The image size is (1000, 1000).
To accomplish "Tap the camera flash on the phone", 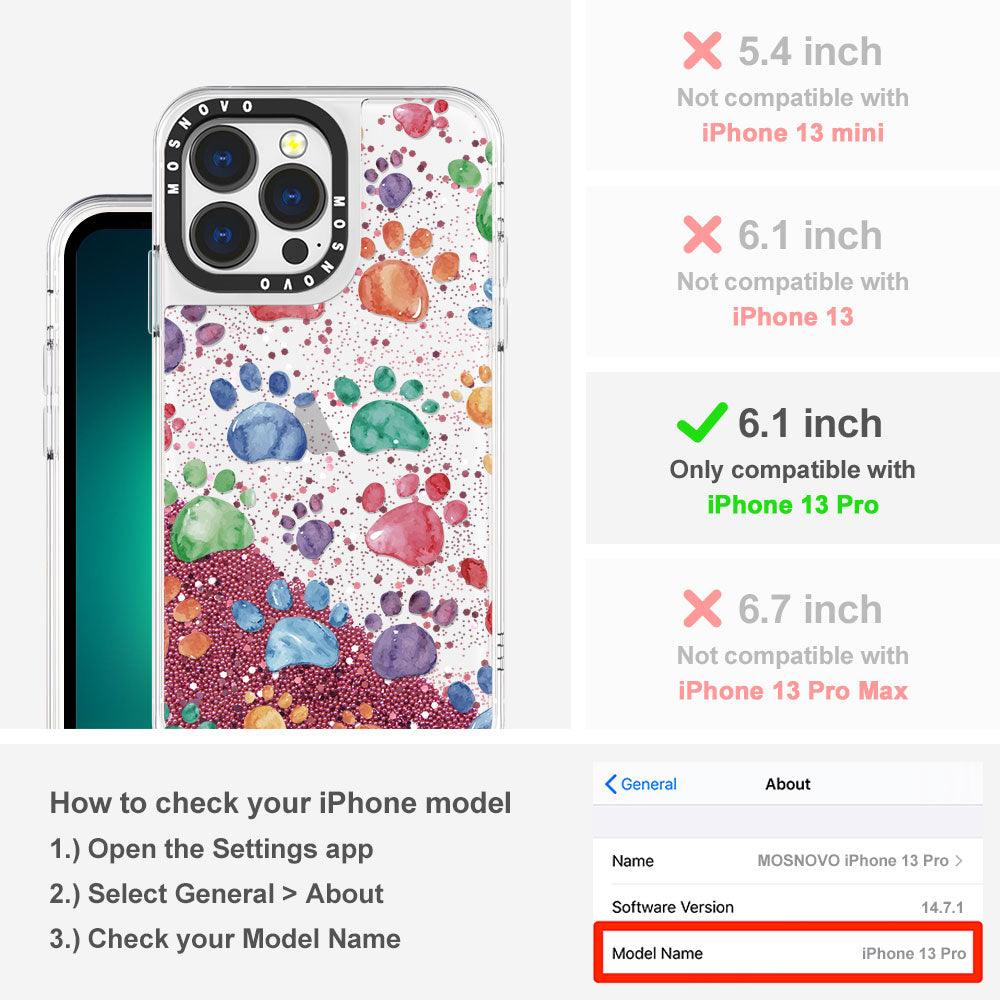I will coord(293,144).
